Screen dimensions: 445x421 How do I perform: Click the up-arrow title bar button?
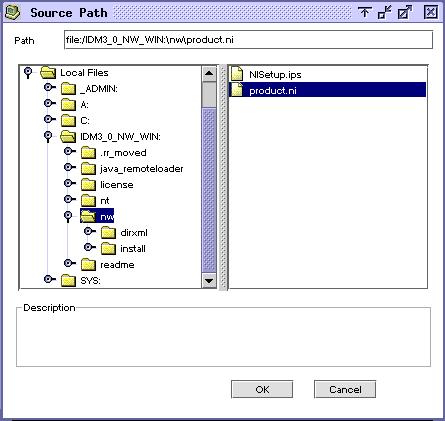[x=365, y=13]
